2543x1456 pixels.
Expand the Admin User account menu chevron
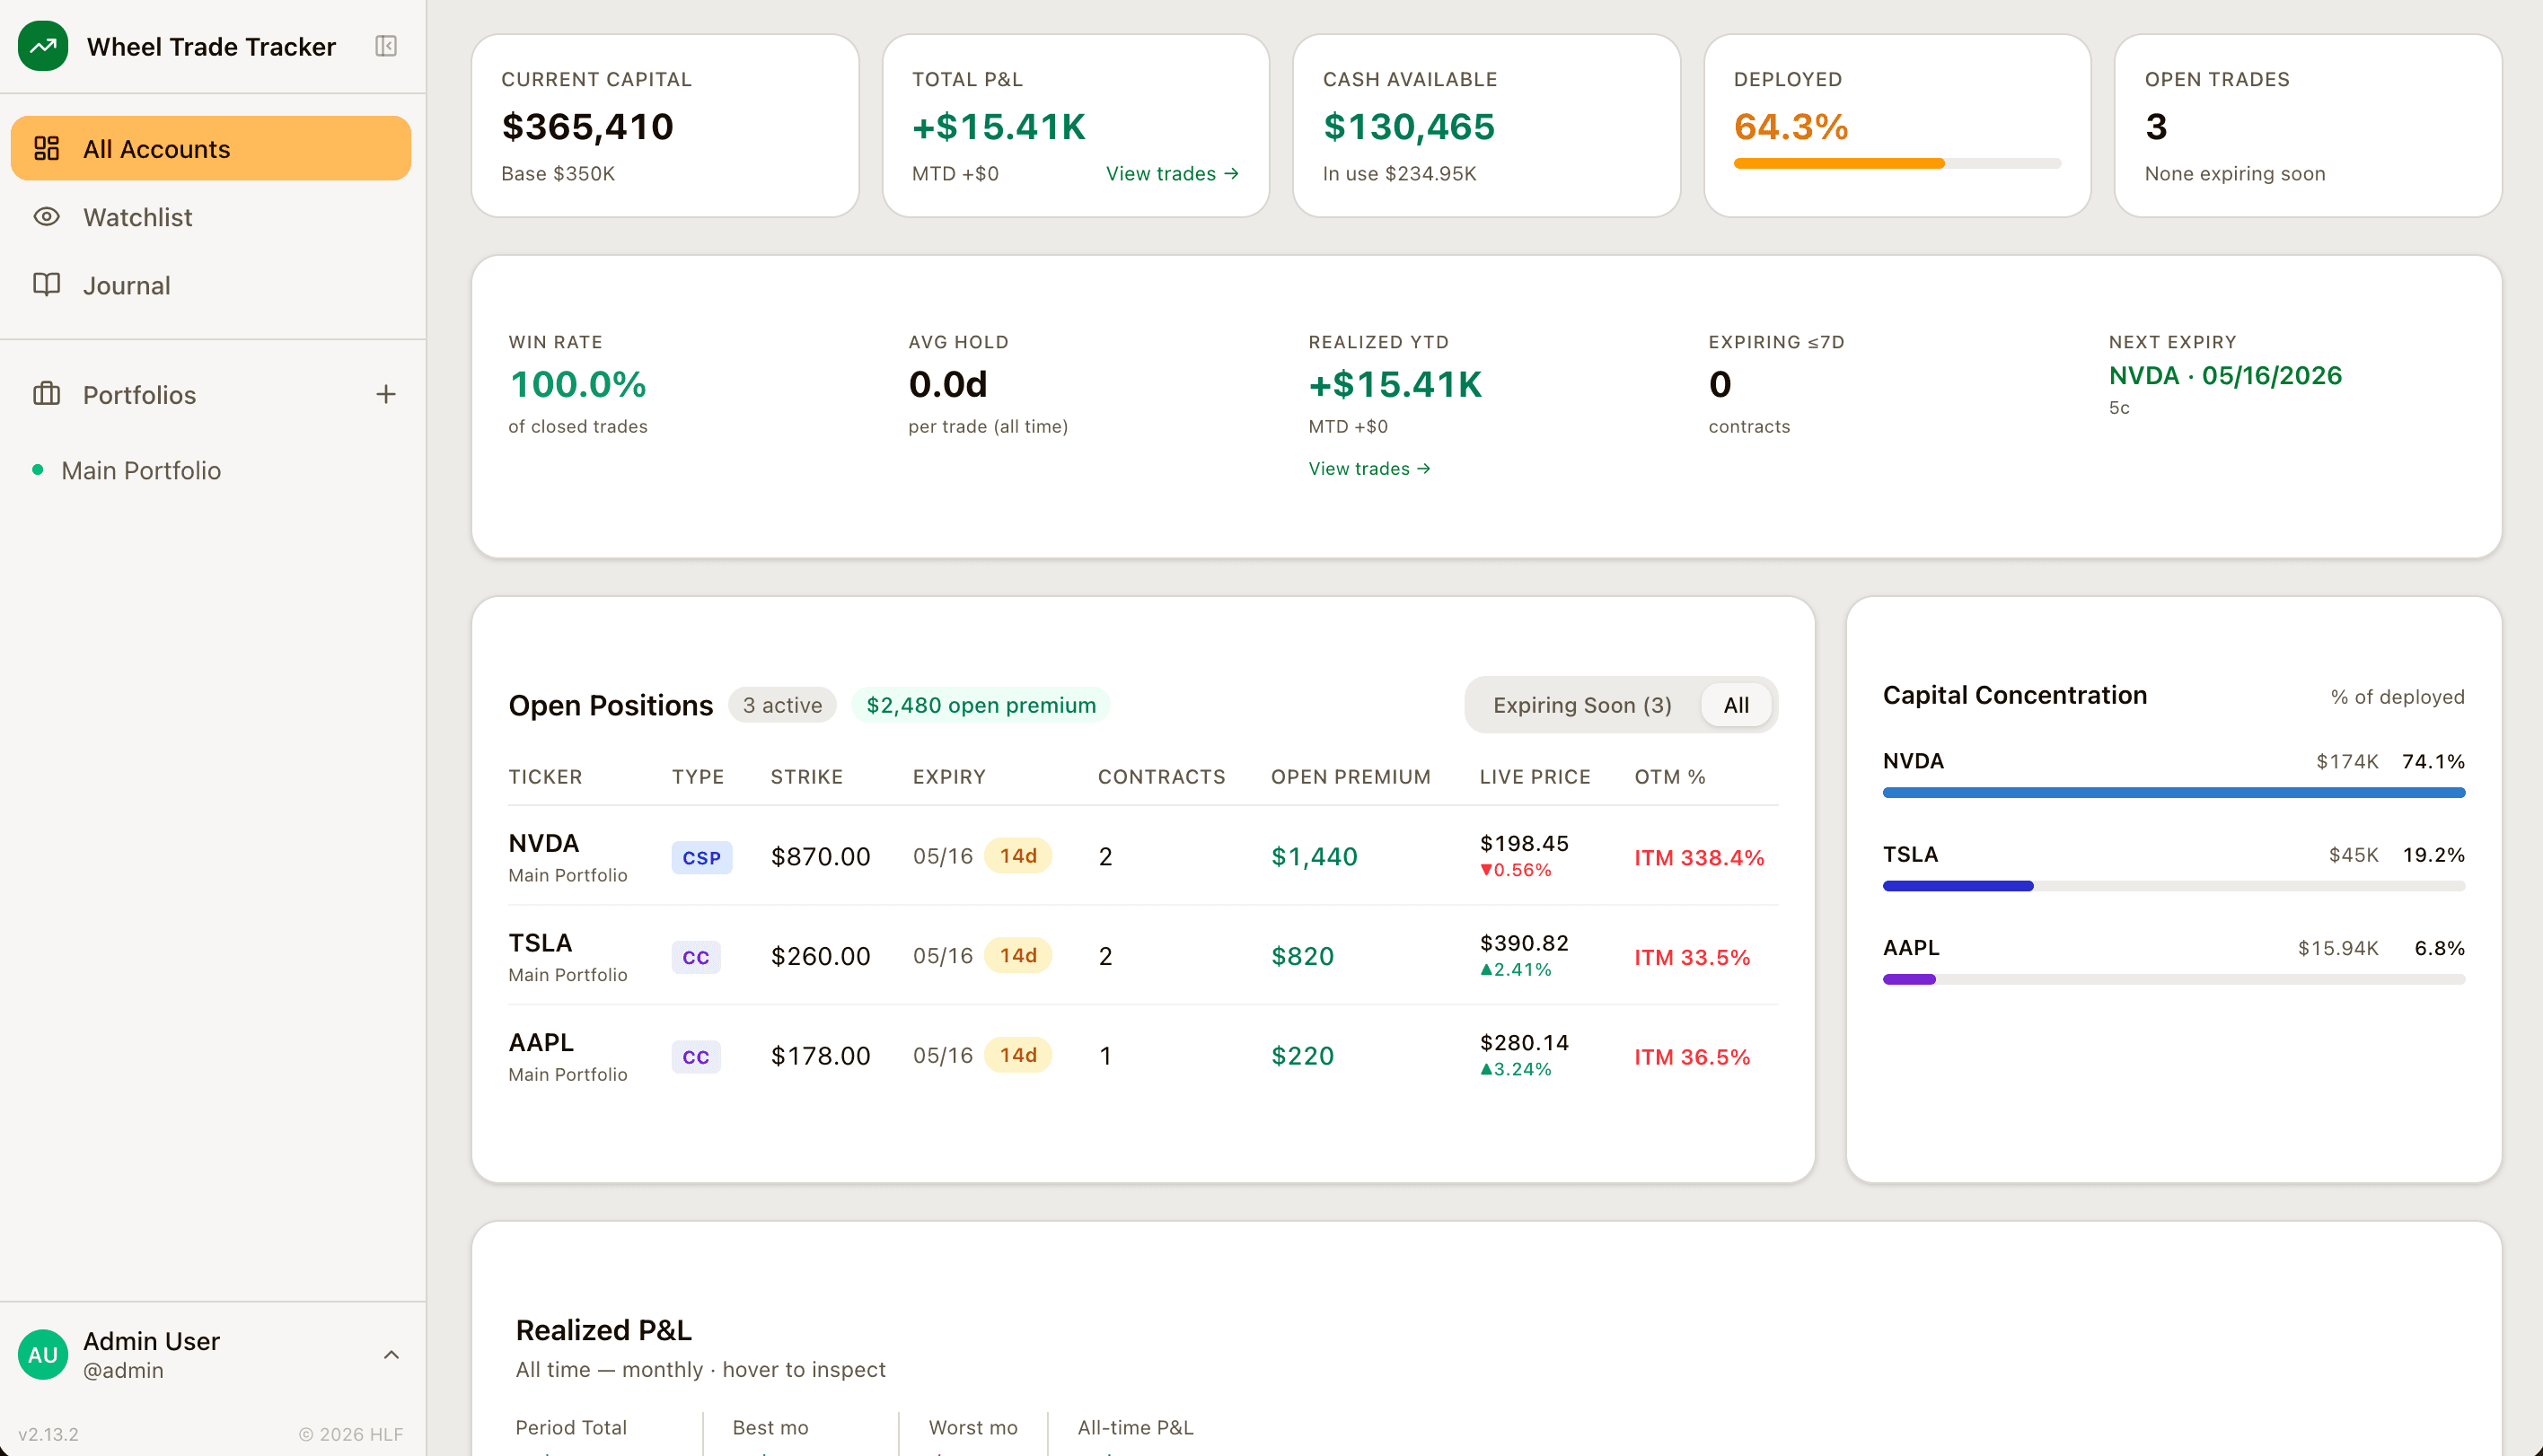point(391,1354)
